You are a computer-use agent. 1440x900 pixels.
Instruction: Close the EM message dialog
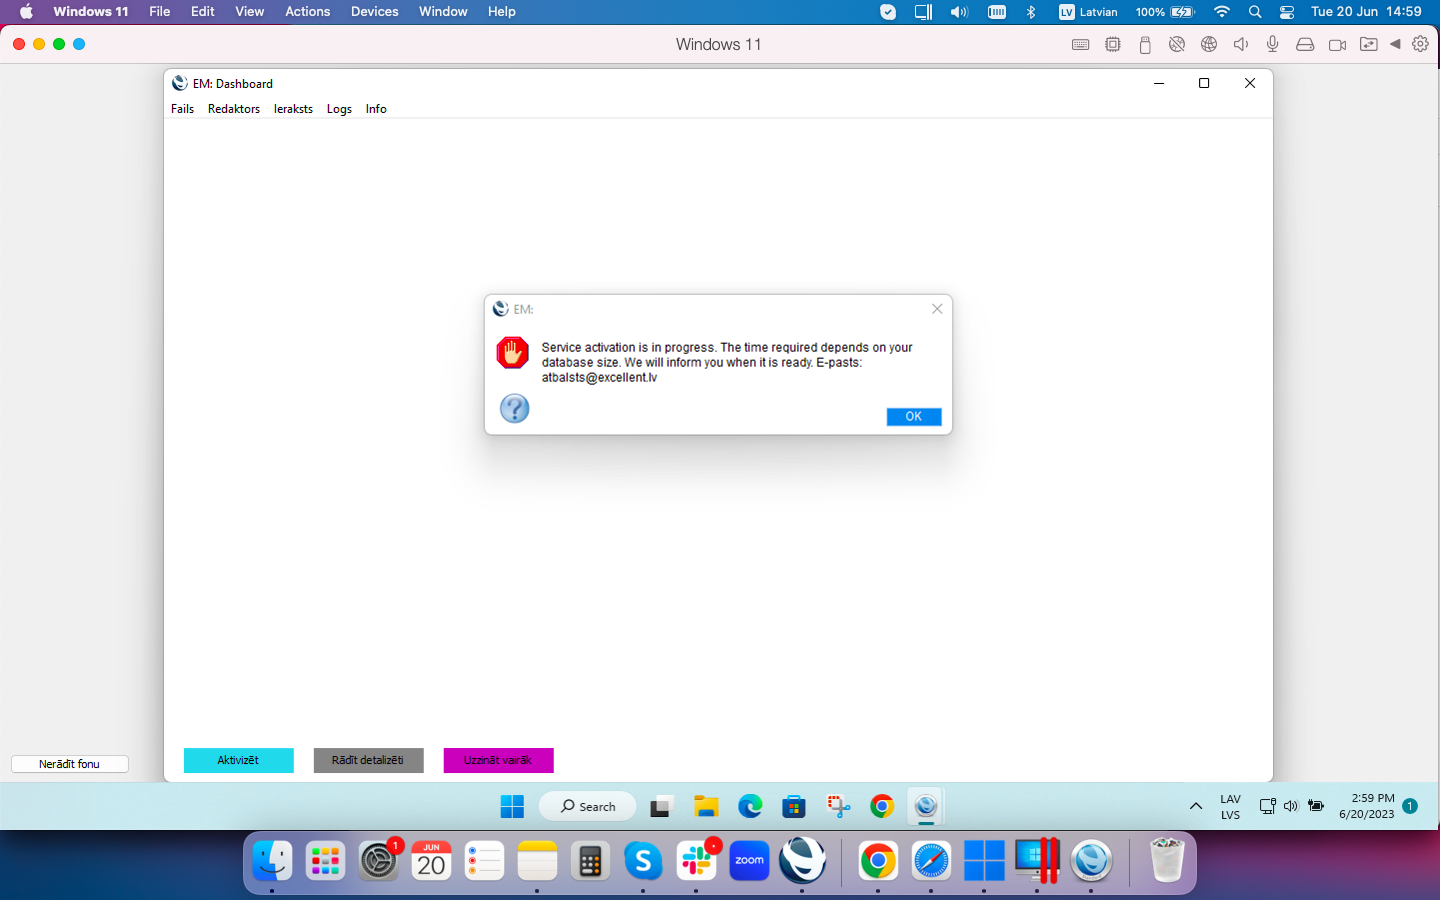tap(937, 309)
